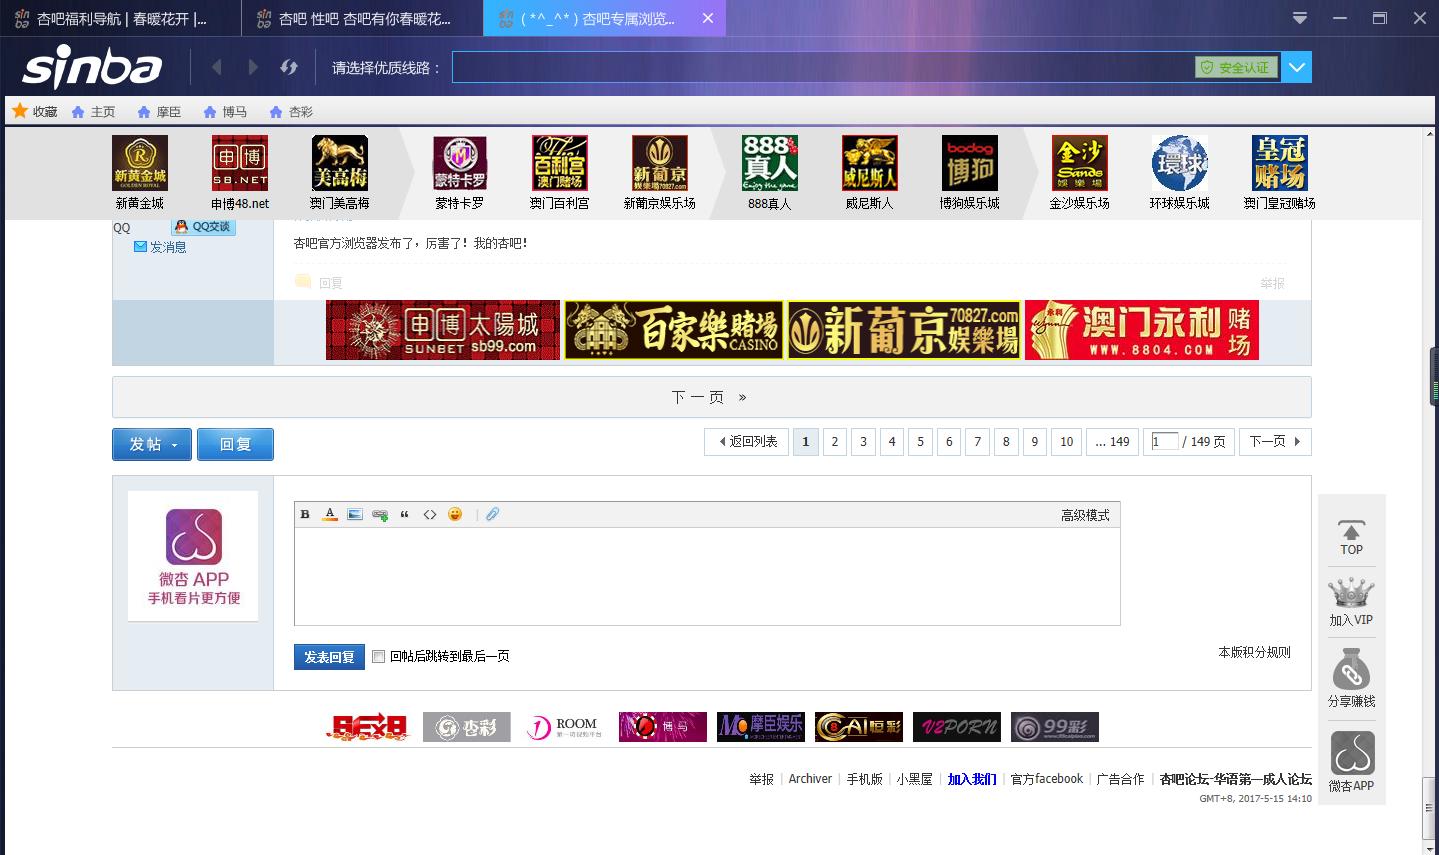Click the page number input box
The width and height of the screenshot is (1439, 855).
(x=1165, y=441)
